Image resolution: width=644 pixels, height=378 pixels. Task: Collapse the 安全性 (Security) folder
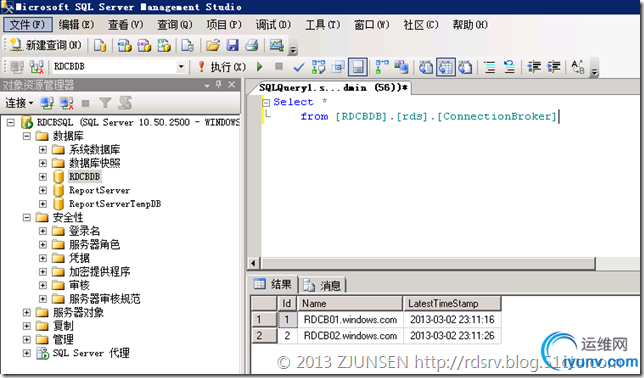coord(27,217)
